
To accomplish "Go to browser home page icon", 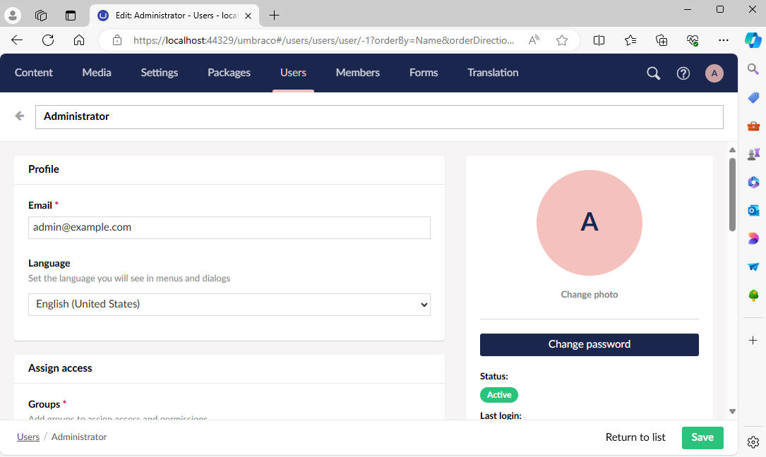I will (x=79, y=40).
